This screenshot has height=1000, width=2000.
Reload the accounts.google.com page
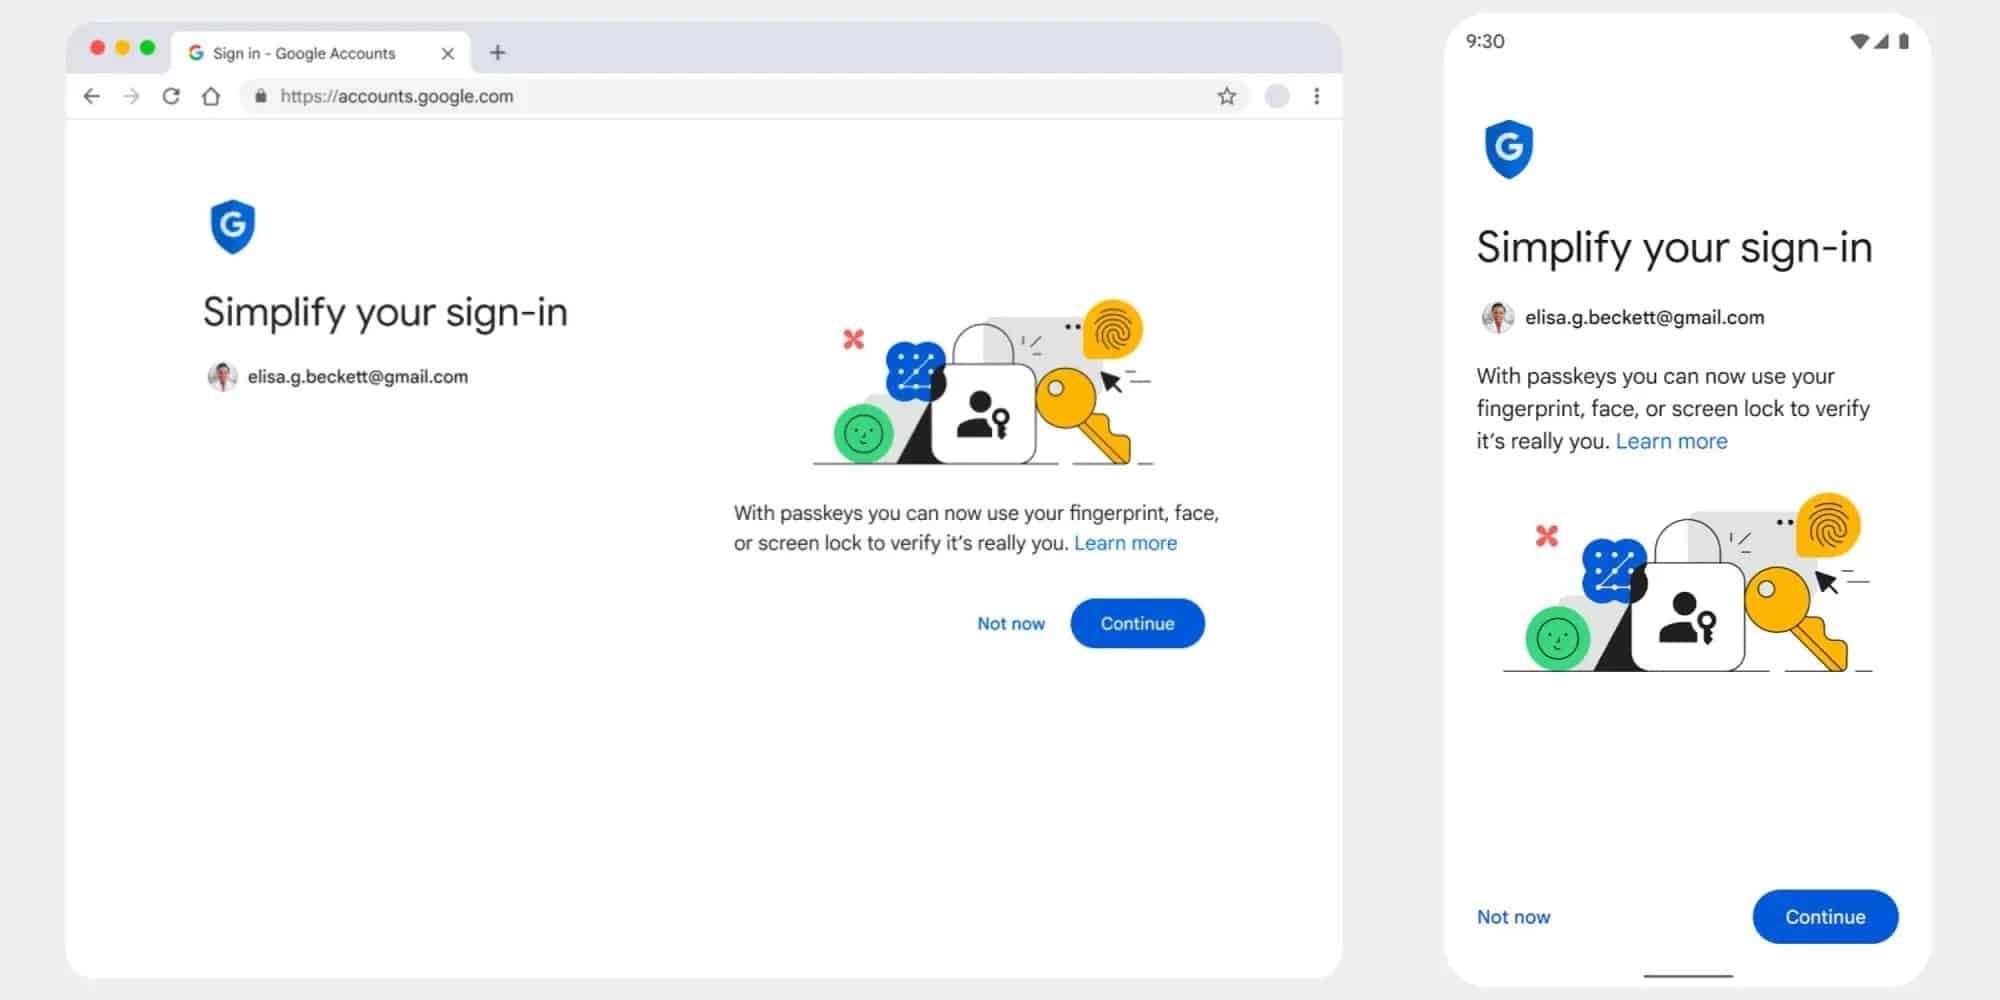172,96
